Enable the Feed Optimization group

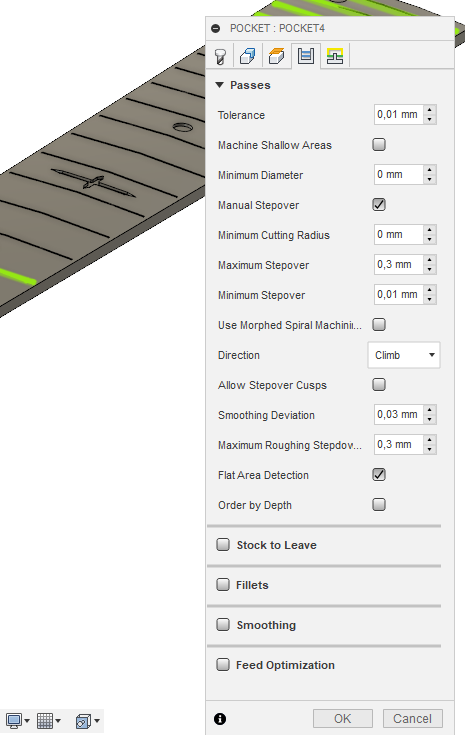click(223, 665)
